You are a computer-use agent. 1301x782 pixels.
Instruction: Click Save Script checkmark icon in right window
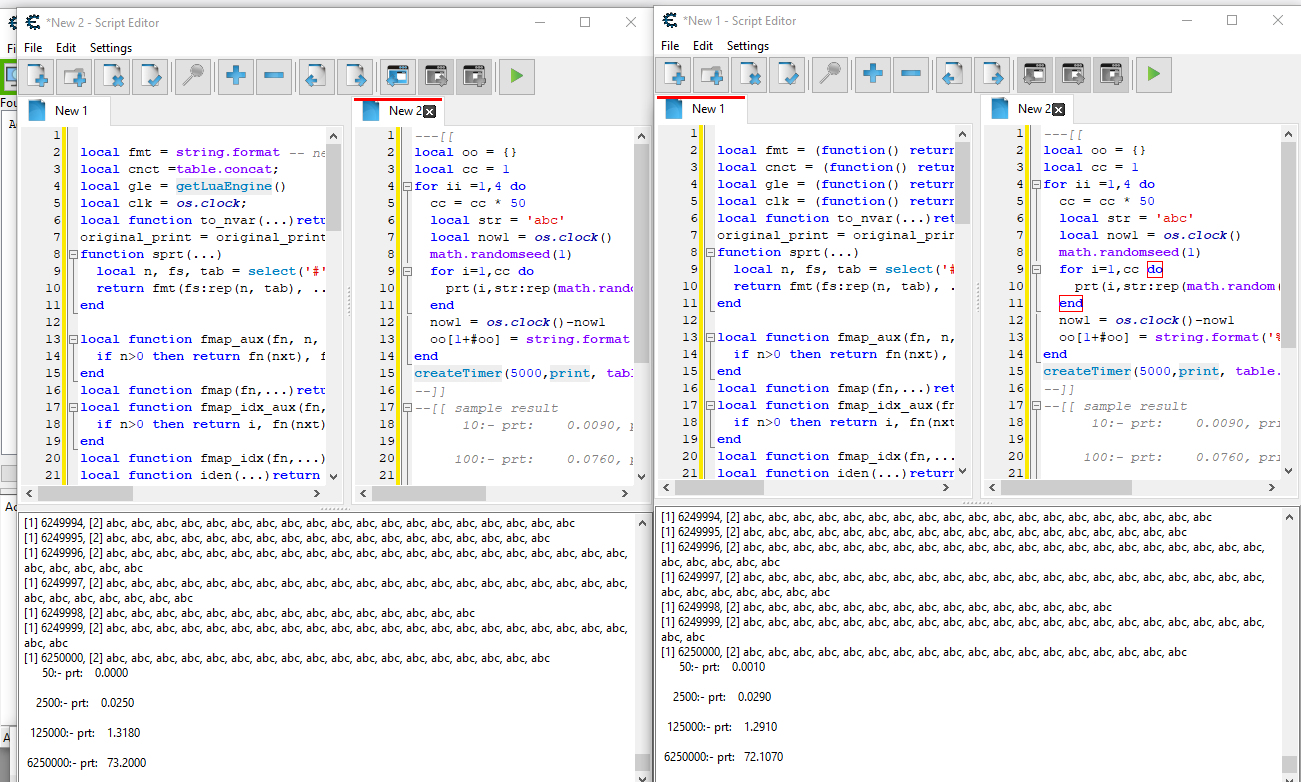[789, 75]
